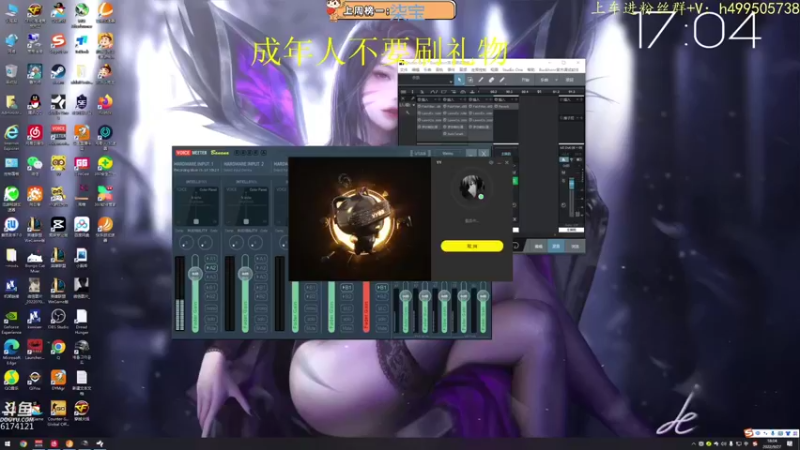Image resolution: width=800 pixels, height=450 pixels.
Task: Open 文件 menu in Studio One
Action: (404, 69)
